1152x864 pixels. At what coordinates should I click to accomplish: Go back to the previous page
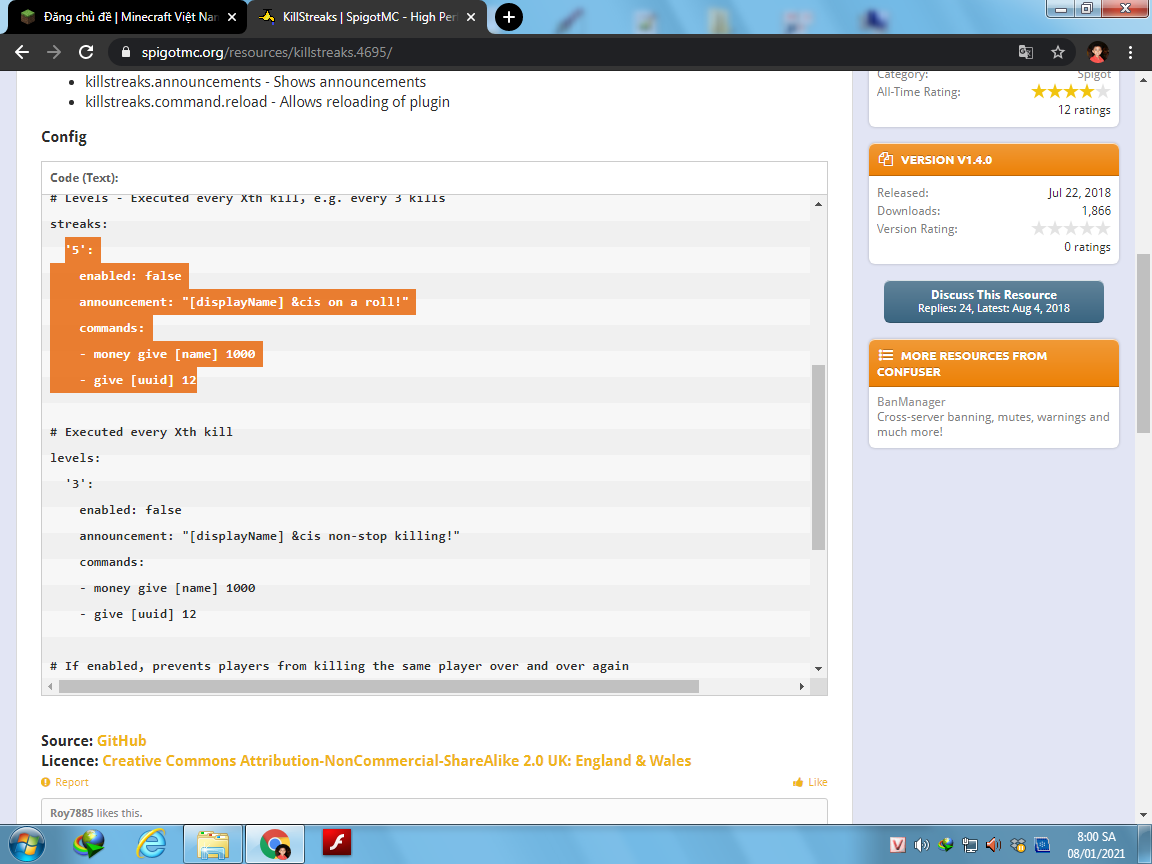22,52
